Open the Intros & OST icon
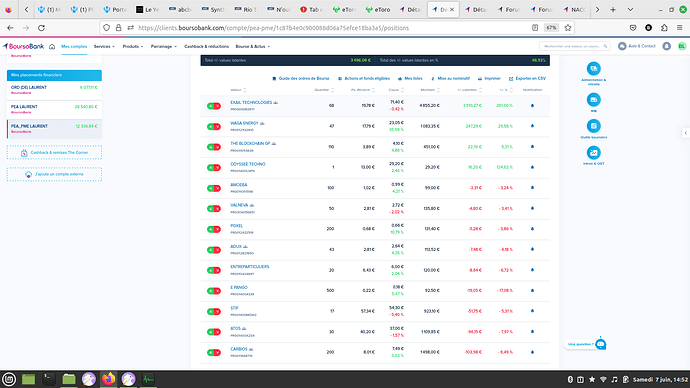The width and height of the screenshot is (690, 388). point(593,153)
